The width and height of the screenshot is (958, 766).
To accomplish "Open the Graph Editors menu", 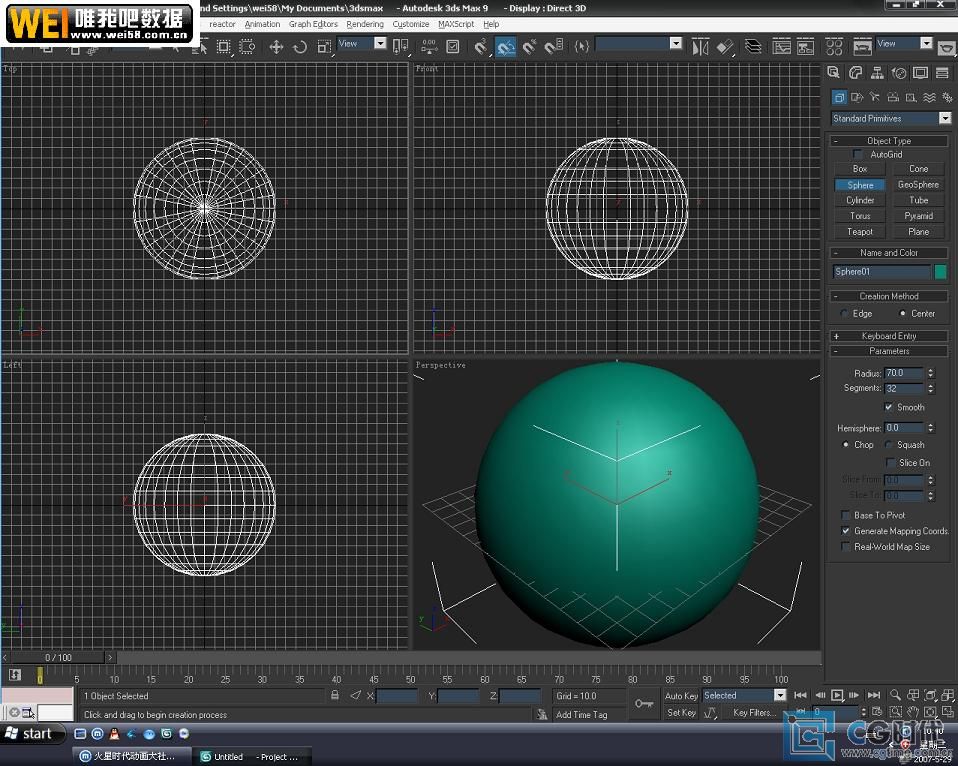I will 313,24.
